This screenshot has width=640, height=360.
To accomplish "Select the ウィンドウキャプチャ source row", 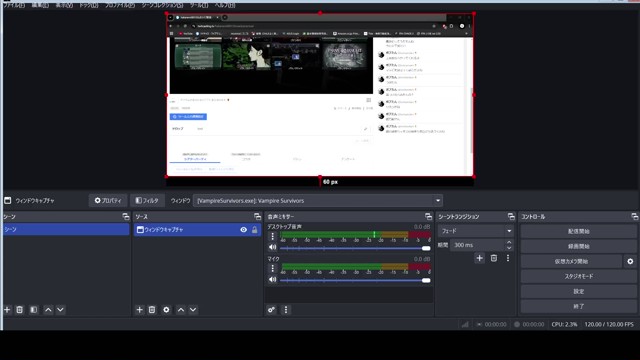I will pos(197,229).
